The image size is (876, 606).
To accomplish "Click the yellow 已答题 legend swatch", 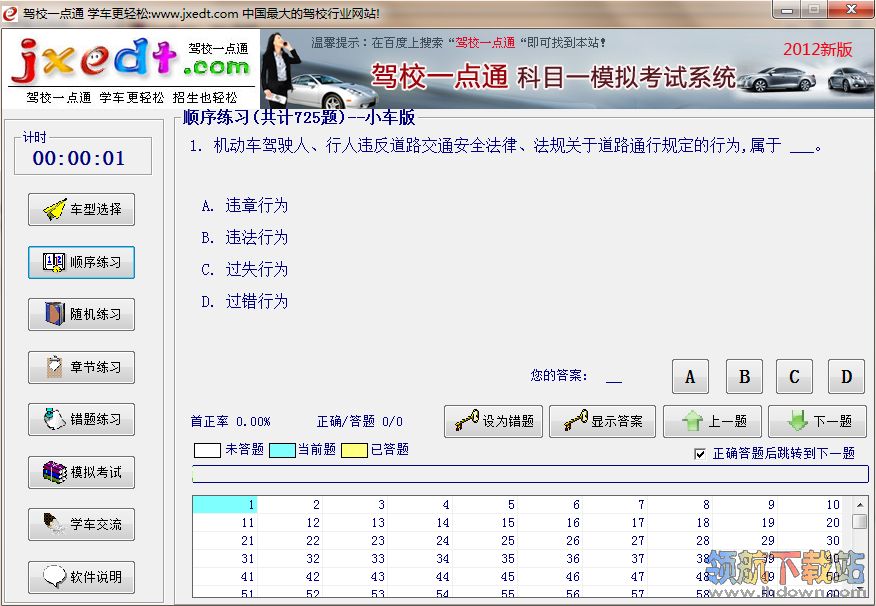I will [354, 450].
